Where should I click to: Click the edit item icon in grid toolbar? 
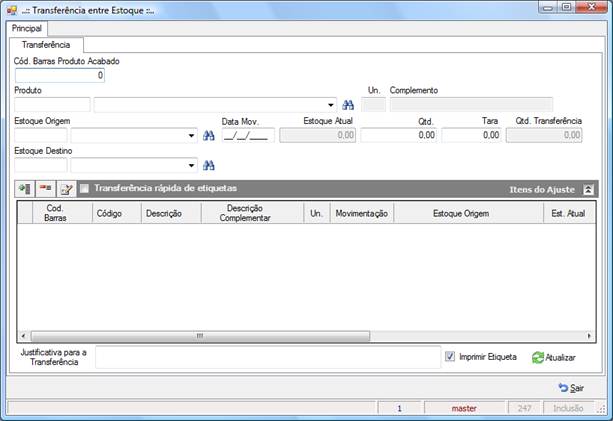[66, 189]
